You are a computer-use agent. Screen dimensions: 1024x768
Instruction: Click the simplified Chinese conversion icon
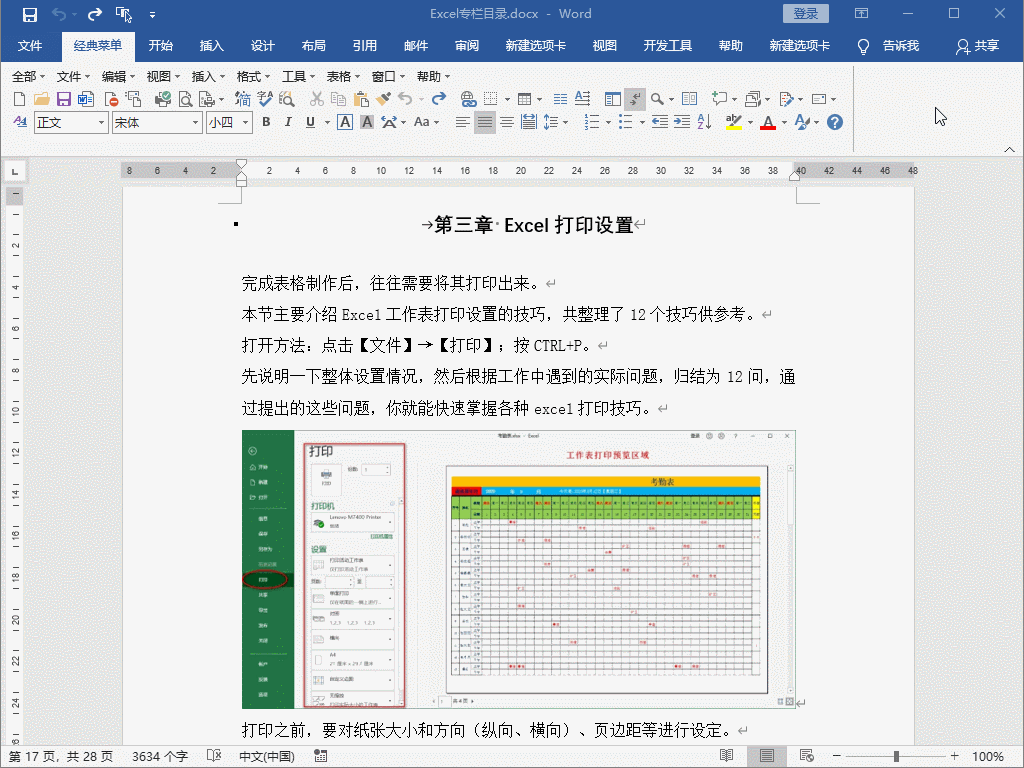243,99
